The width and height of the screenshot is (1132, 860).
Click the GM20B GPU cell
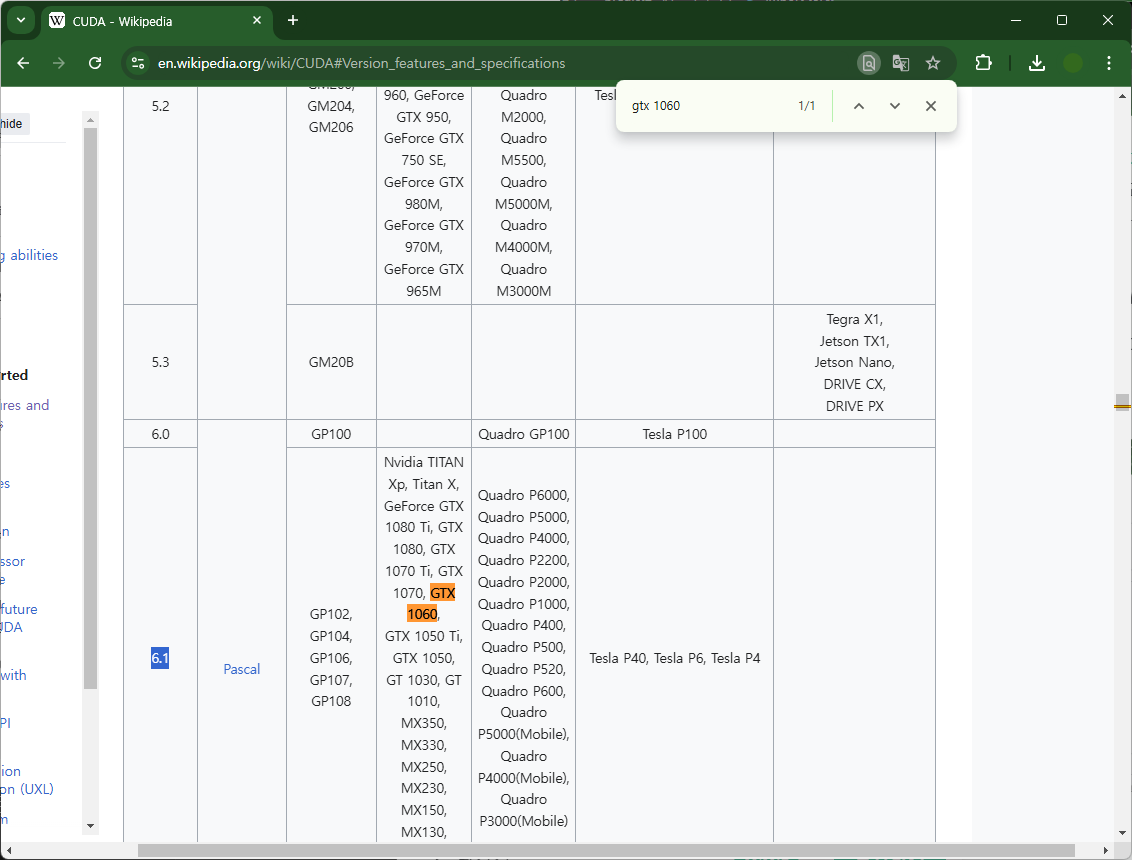331,362
